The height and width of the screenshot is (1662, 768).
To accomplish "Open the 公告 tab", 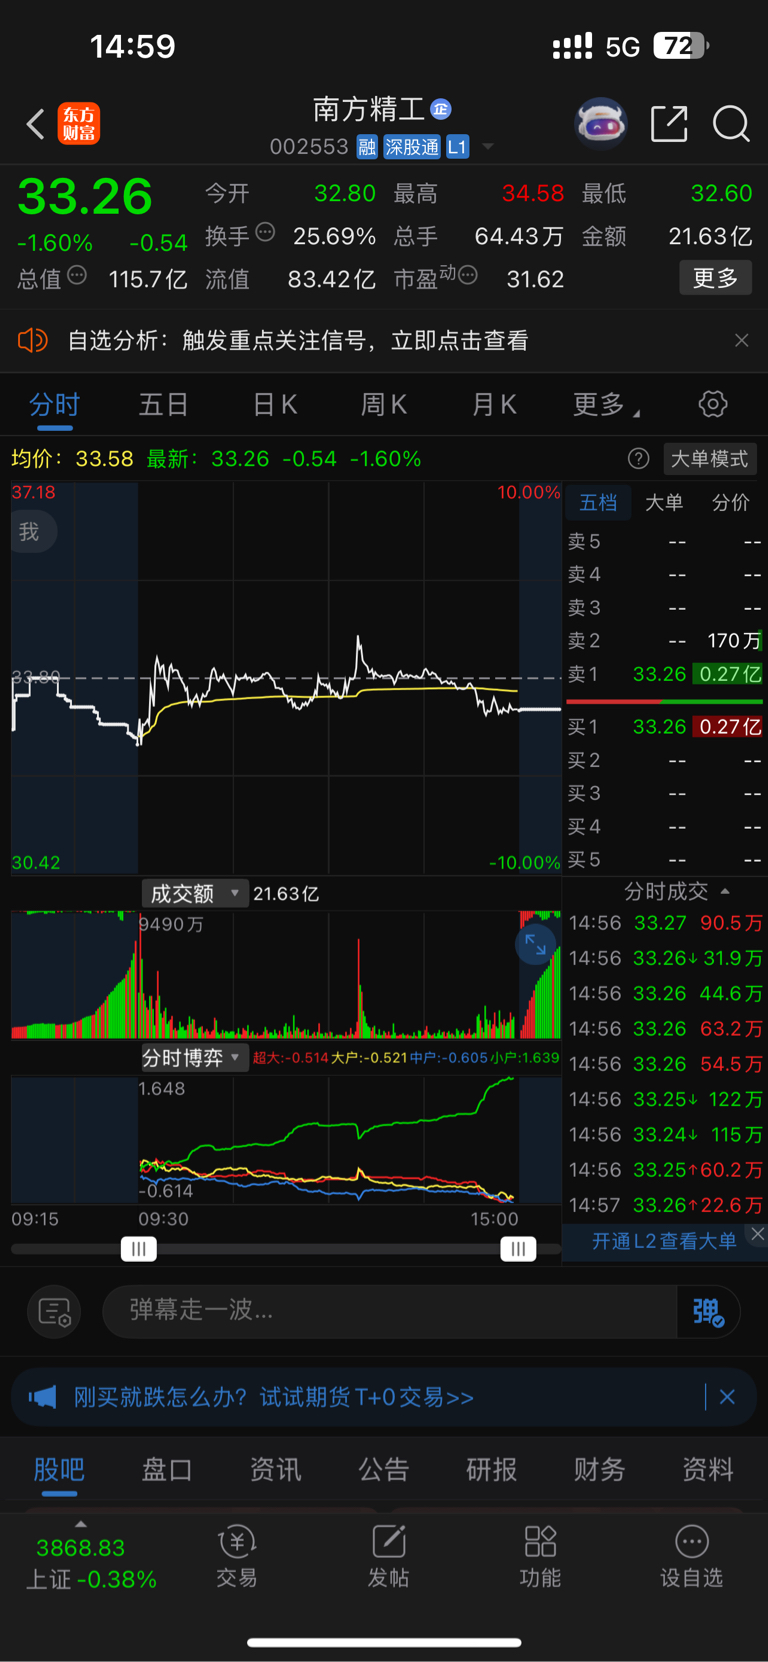I will tap(384, 1469).
